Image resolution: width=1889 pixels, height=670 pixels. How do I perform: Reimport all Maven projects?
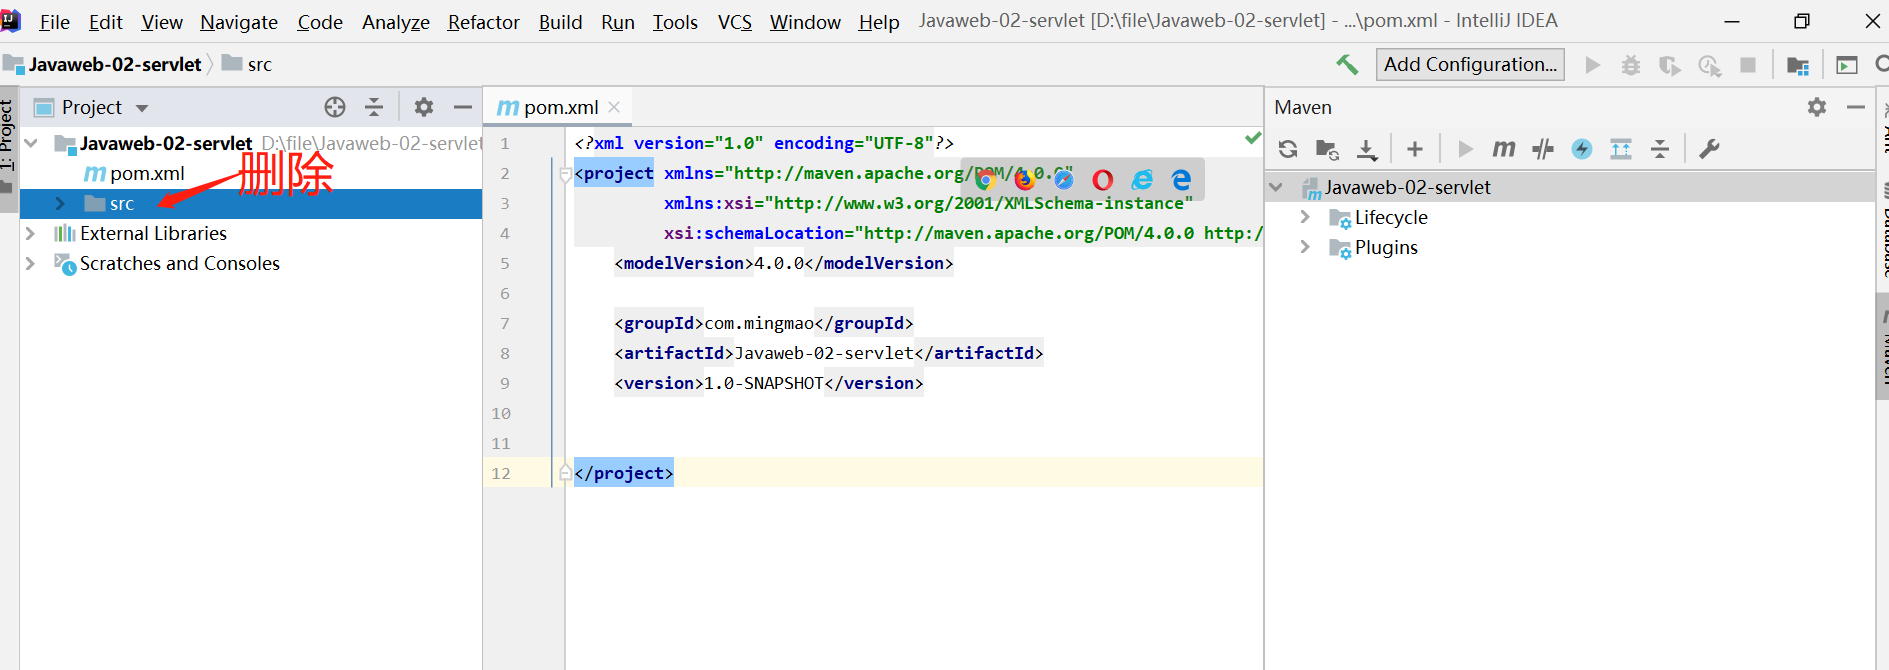(1288, 149)
